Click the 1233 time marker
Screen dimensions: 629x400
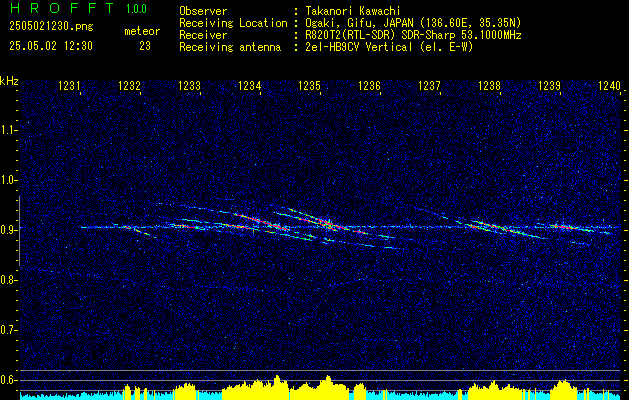[189, 86]
